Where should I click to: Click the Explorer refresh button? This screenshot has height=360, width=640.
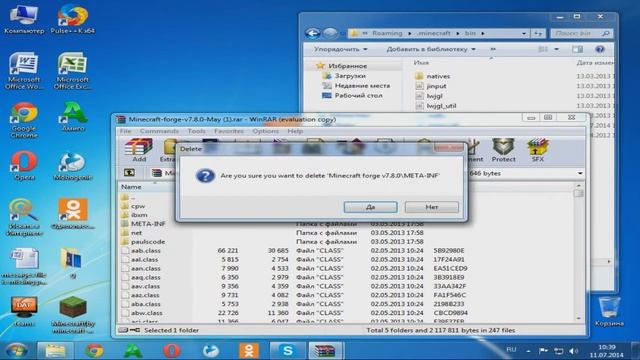(538, 33)
